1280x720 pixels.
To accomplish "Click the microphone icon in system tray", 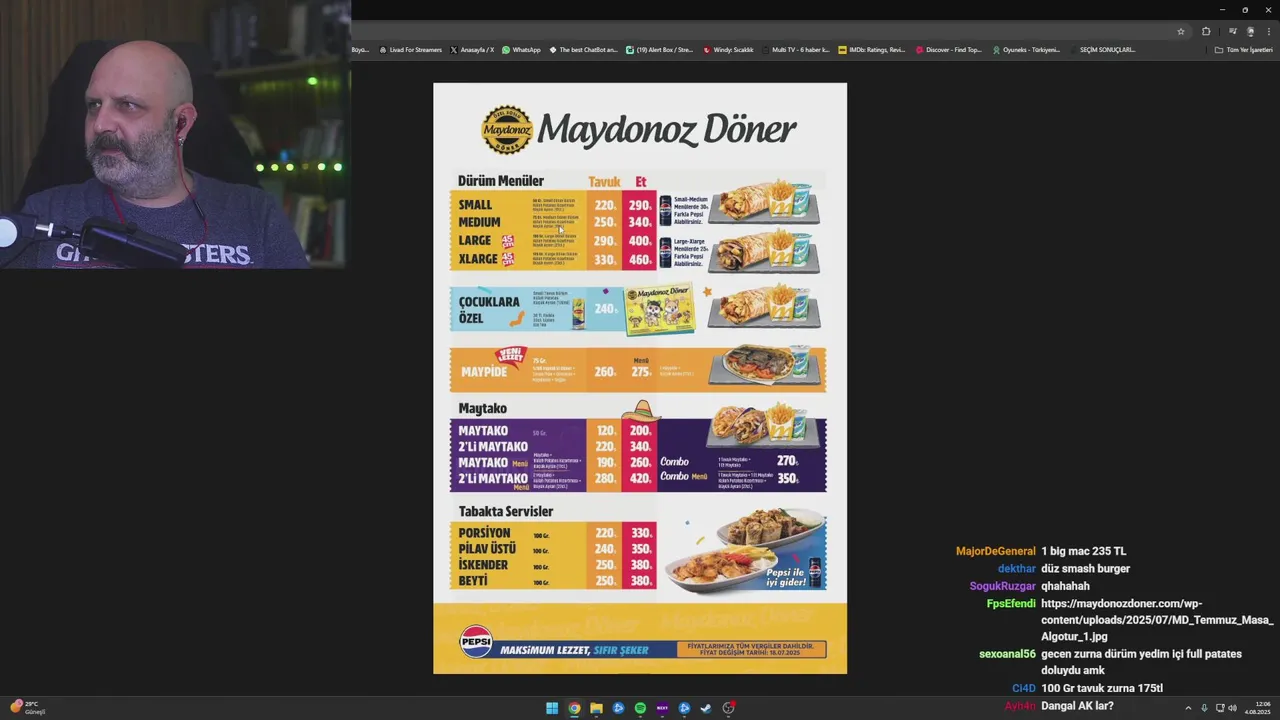I will (1204, 708).
